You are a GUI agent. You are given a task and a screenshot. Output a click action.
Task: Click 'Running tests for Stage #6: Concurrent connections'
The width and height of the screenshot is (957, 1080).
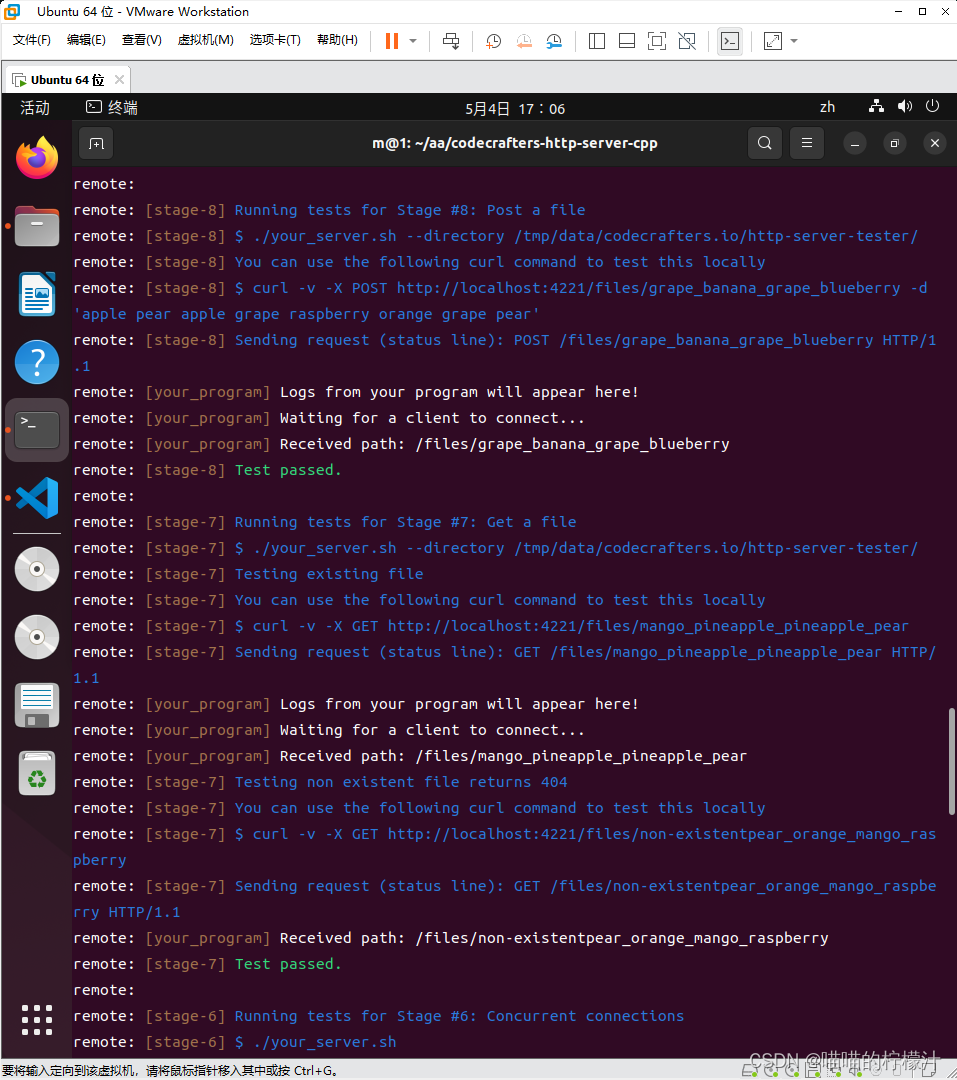(459, 1016)
